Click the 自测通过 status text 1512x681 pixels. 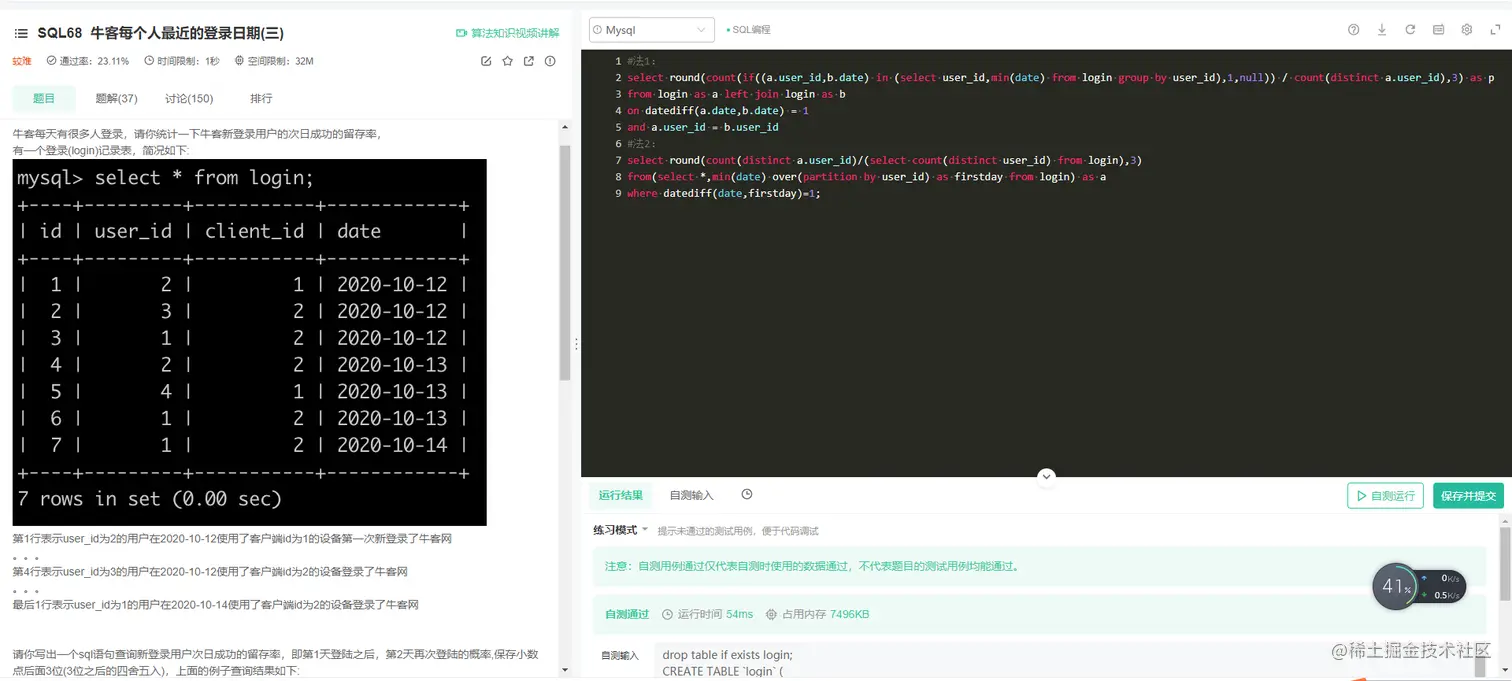click(x=627, y=614)
